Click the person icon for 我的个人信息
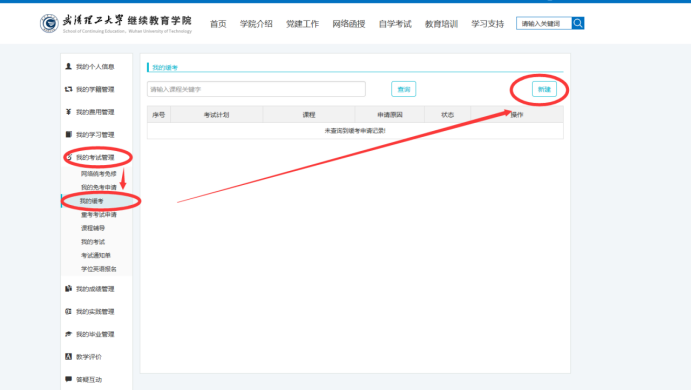This screenshot has height=391, width=692. [68, 67]
